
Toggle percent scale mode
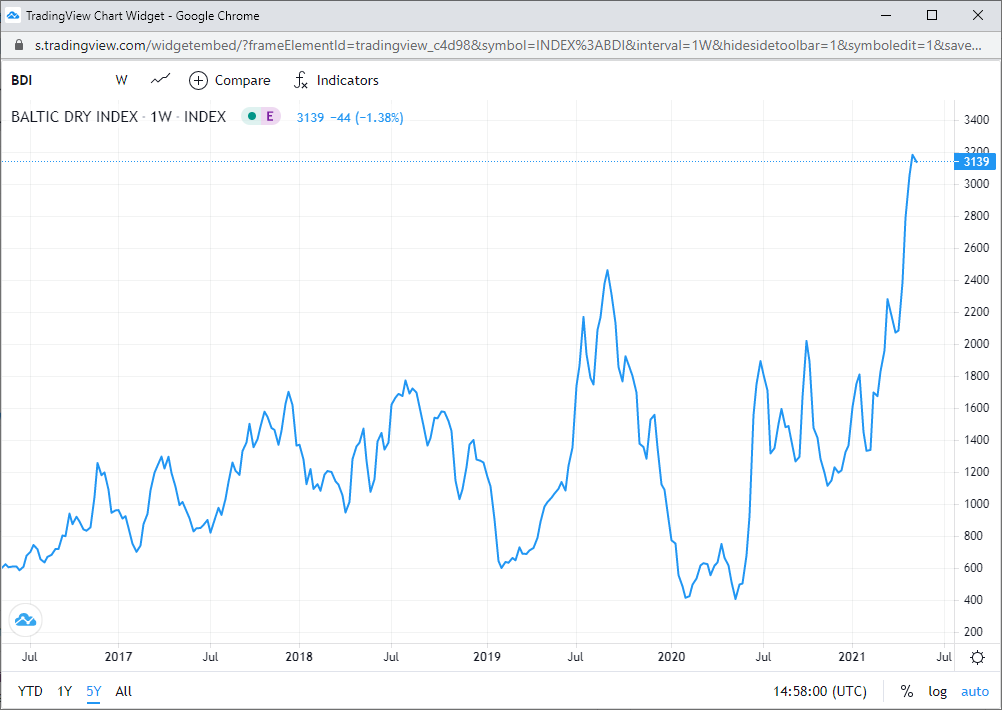coord(906,691)
